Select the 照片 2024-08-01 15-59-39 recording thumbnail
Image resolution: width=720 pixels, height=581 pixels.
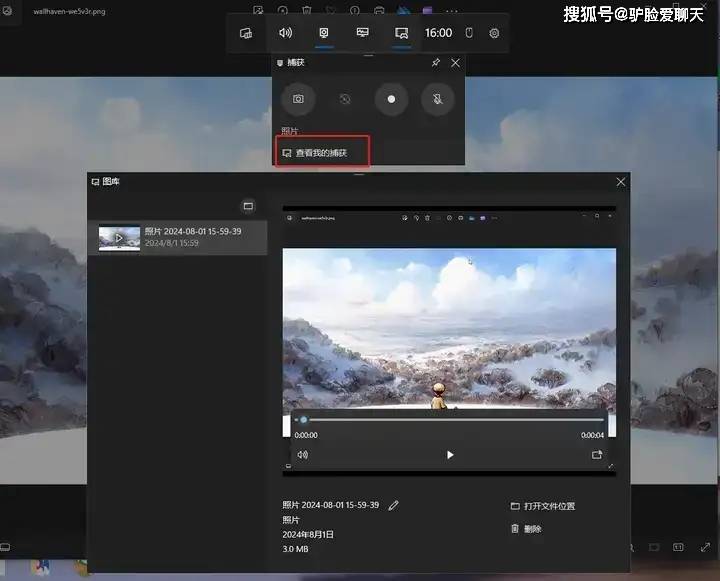177,237
